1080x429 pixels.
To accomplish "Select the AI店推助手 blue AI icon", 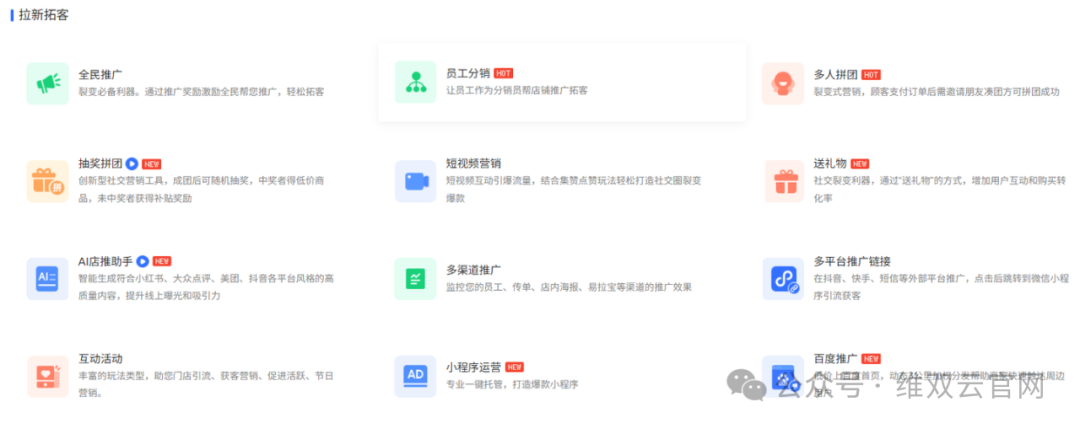I will [48, 278].
